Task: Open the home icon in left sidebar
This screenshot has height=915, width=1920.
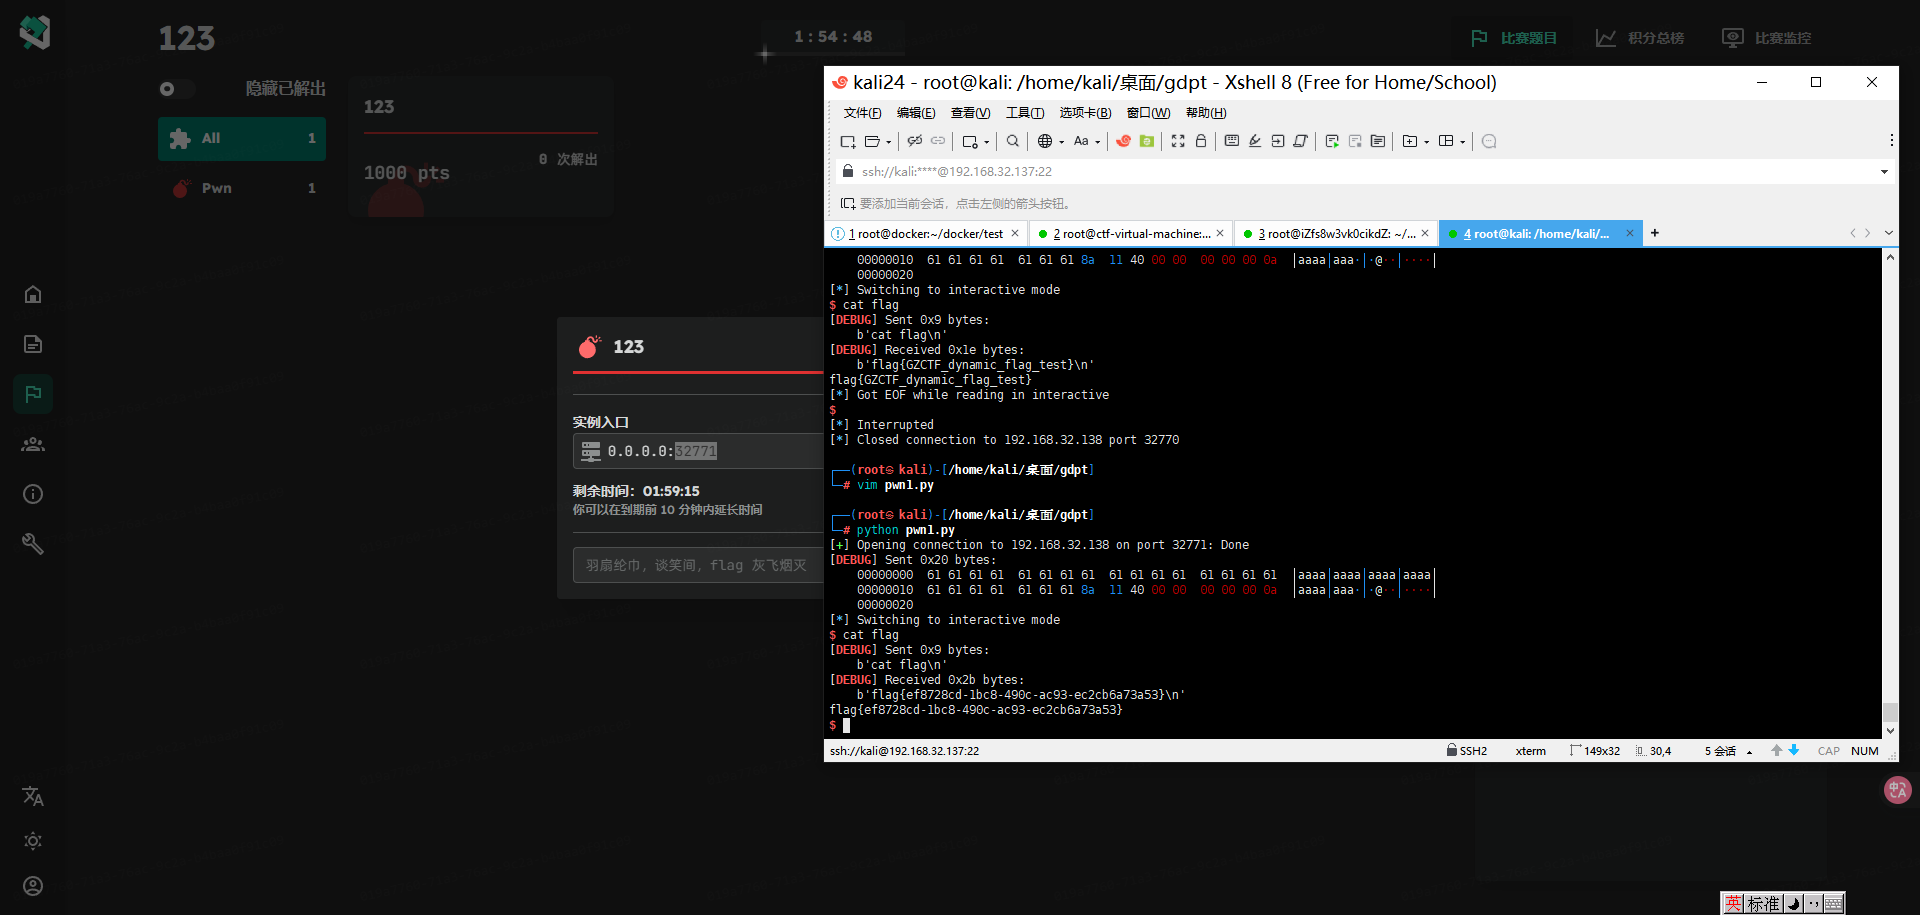Action: coord(33,294)
